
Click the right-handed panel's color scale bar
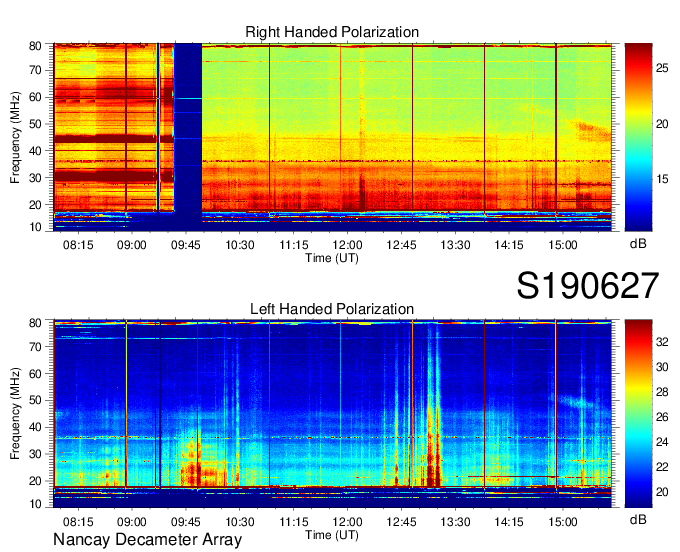638,137
